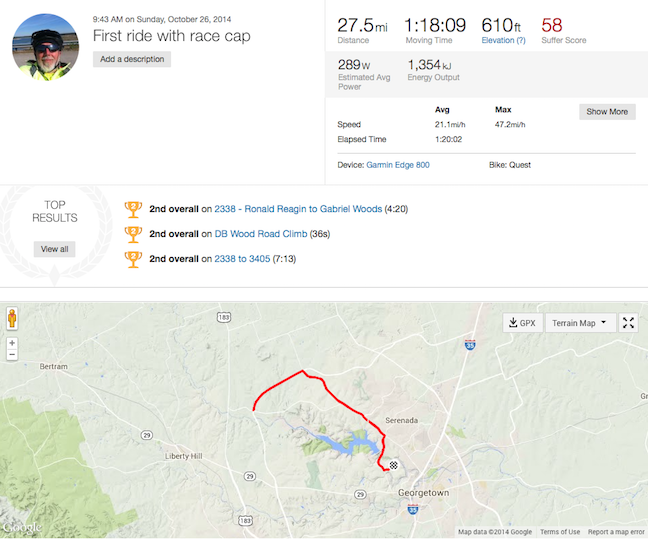Image resolution: width=648 pixels, height=539 pixels.
Task: Open the 2338 to 3405 segment link
Action: point(242,259)
